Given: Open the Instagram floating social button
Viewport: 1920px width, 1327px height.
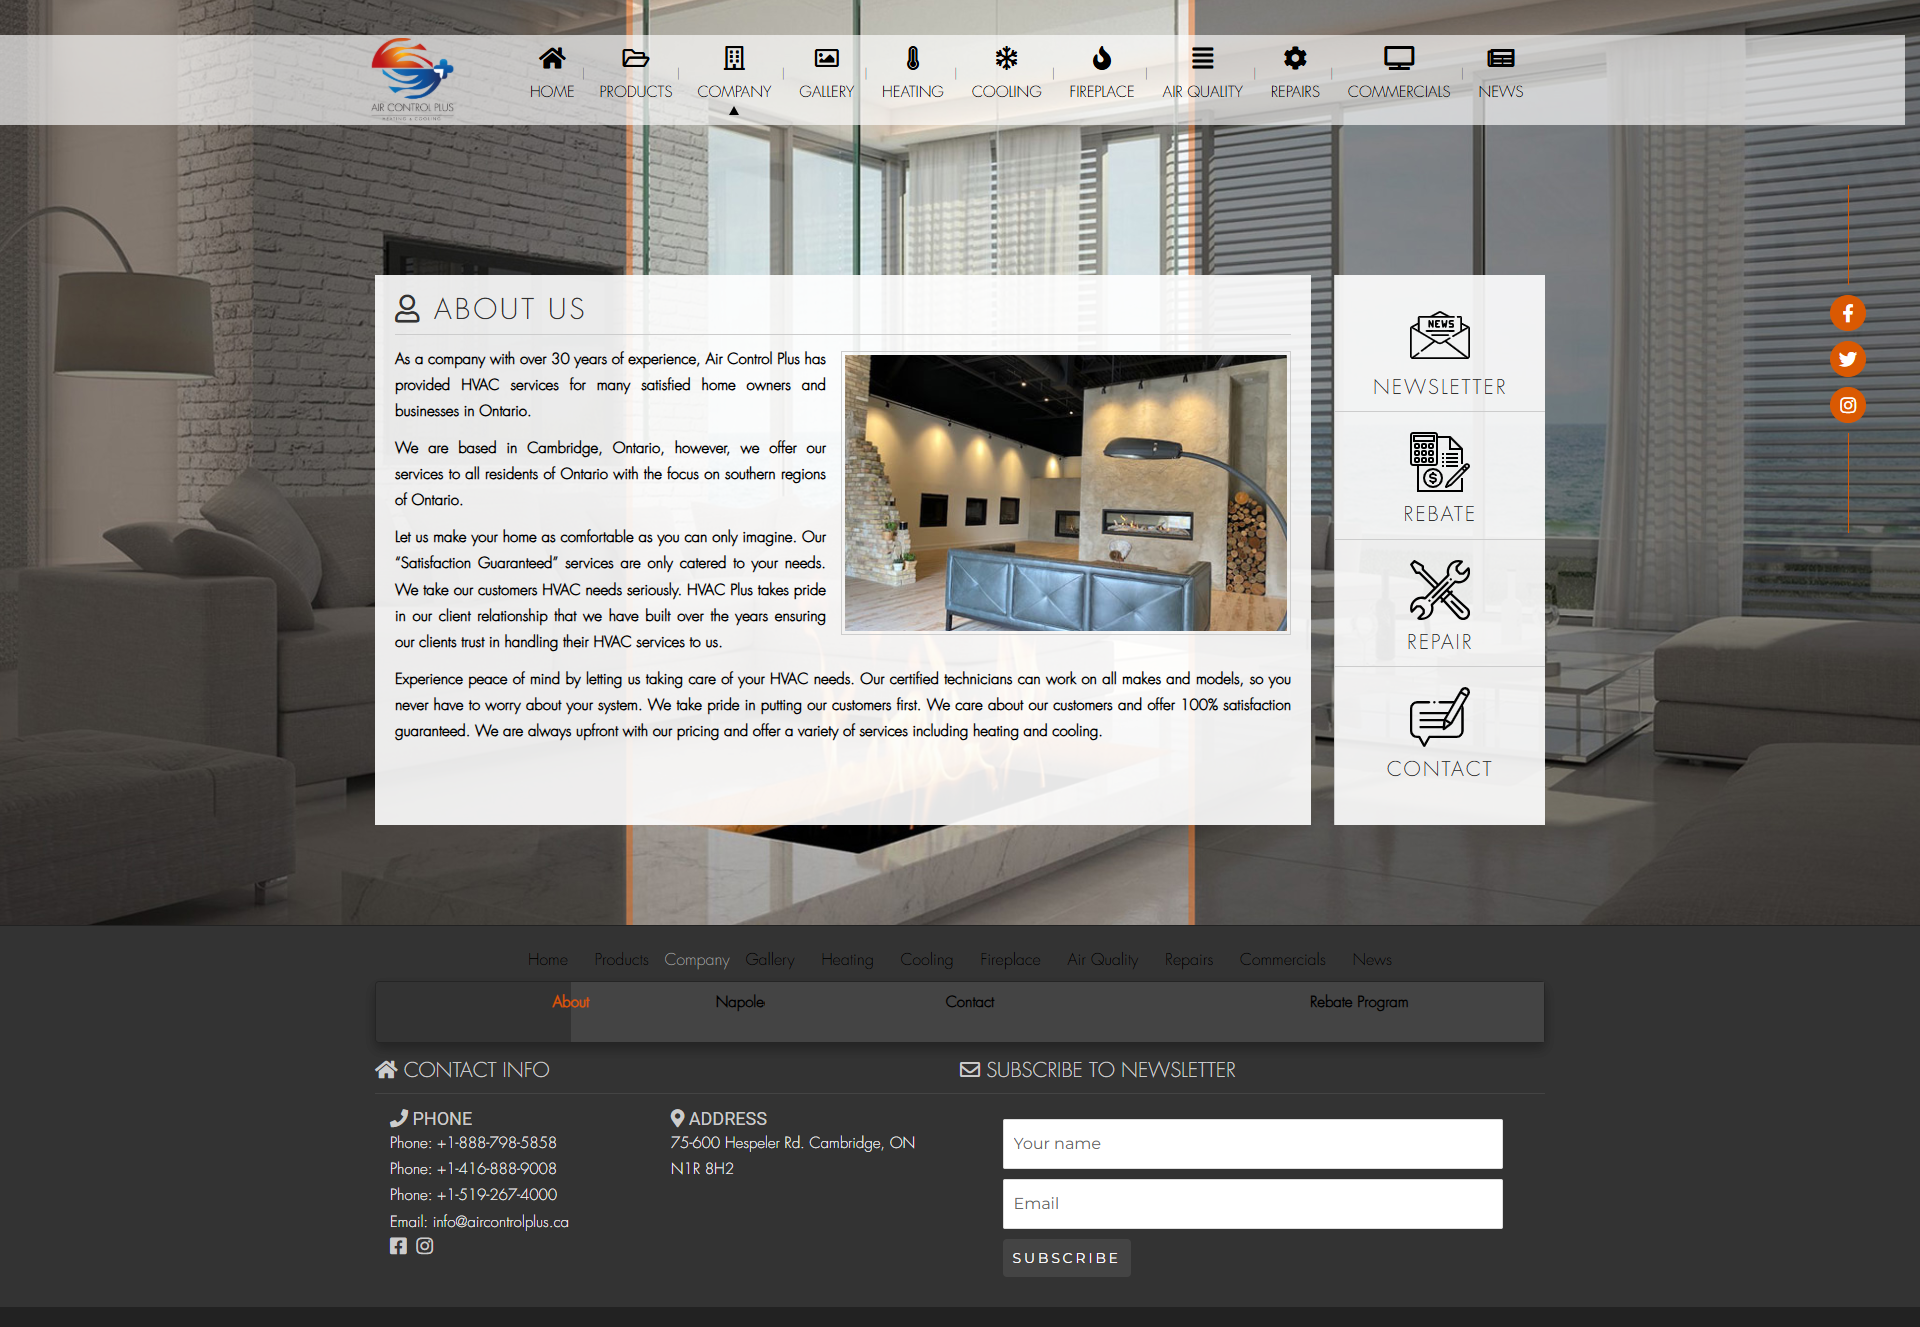Looking at the screenshot, I should (1847, 405).
